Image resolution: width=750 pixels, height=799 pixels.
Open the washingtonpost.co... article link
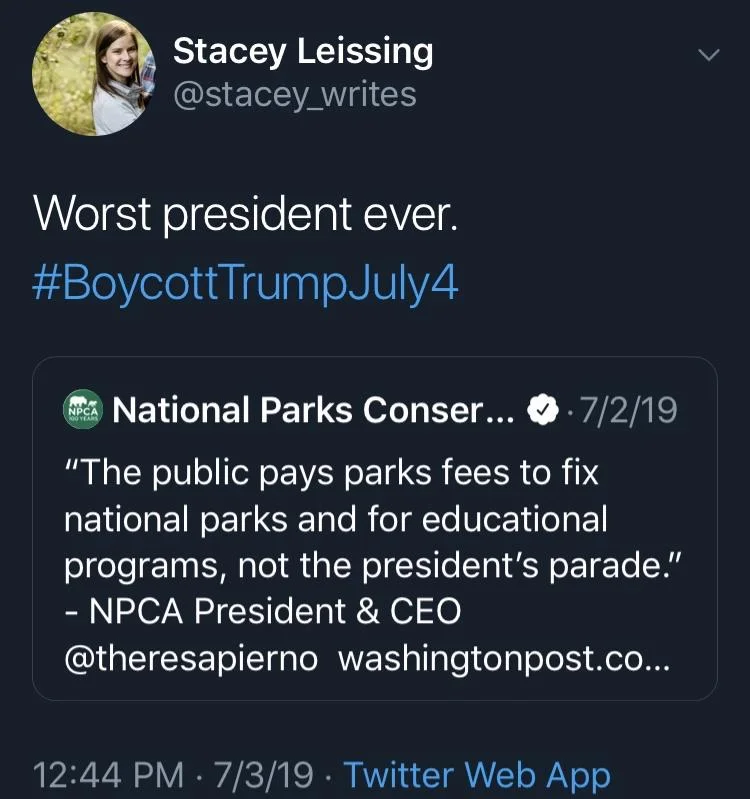click(x=504, y=658)
